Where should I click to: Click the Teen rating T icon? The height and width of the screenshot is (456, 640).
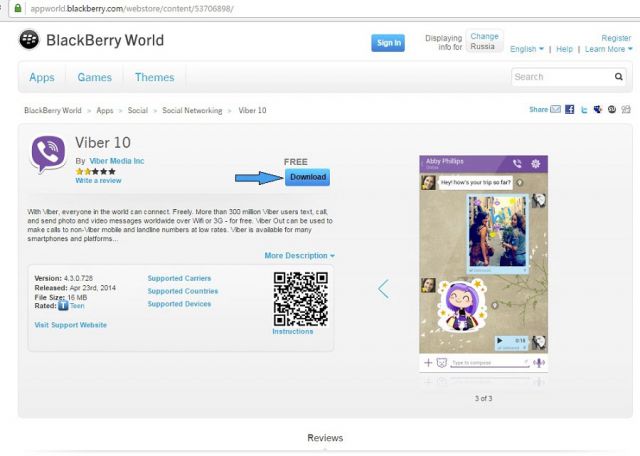coord(63,305)
